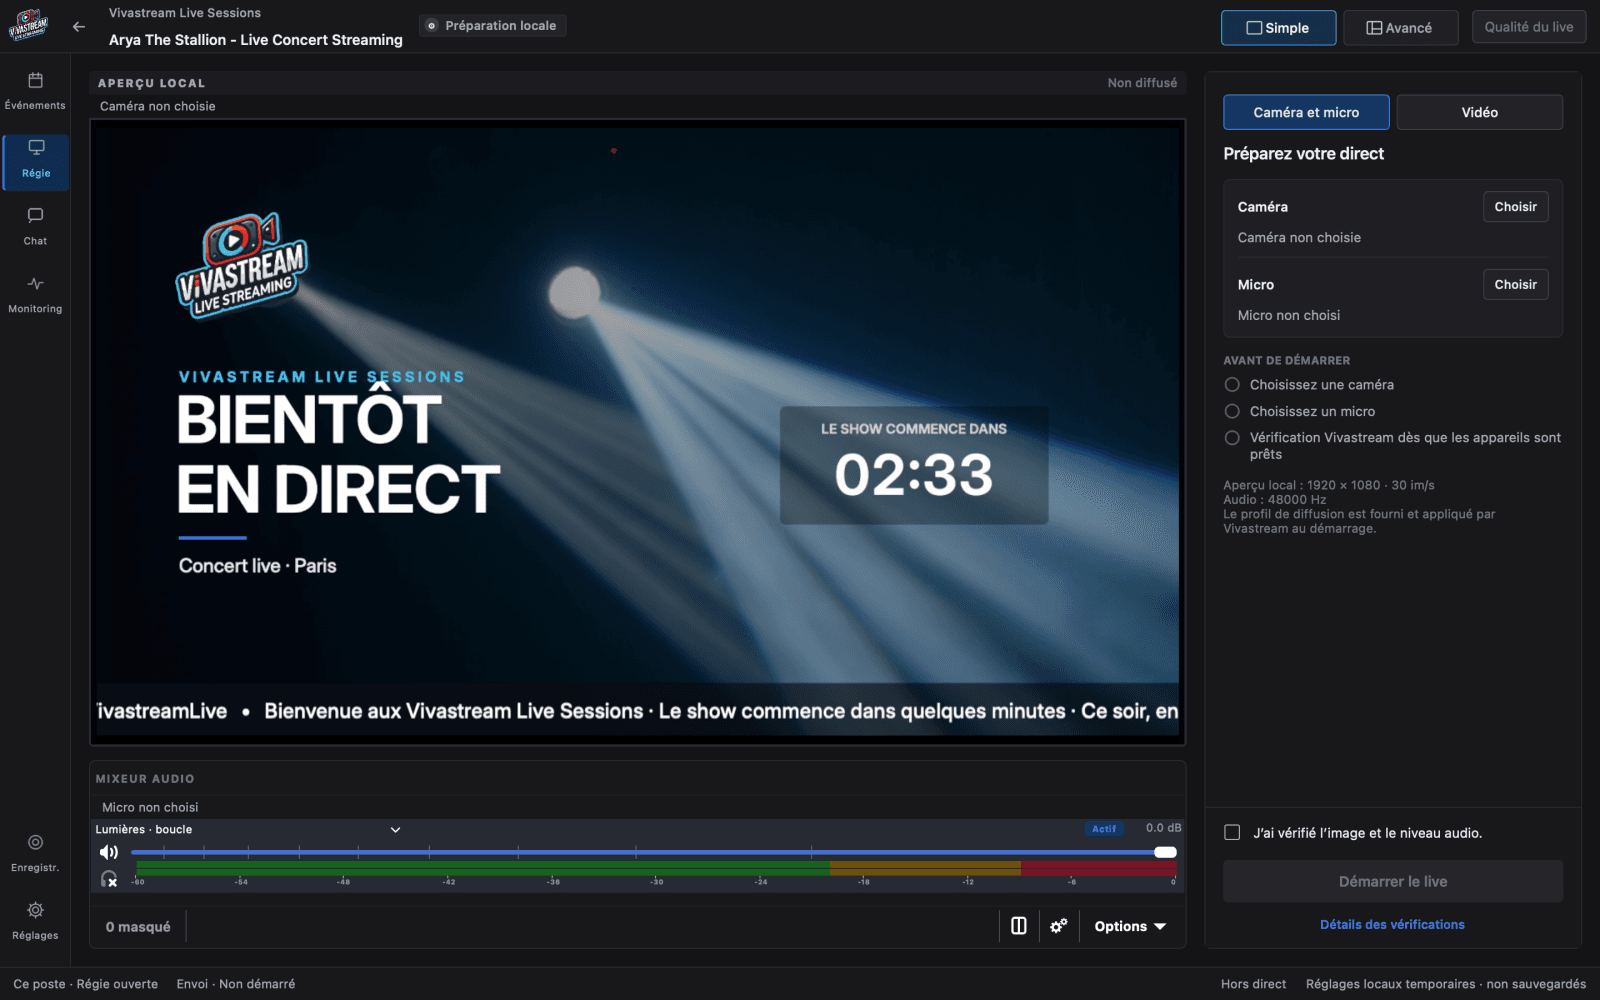The image size is (1600, 1000).
Task: Open the Enregistr. recording section
Action: 35,853
